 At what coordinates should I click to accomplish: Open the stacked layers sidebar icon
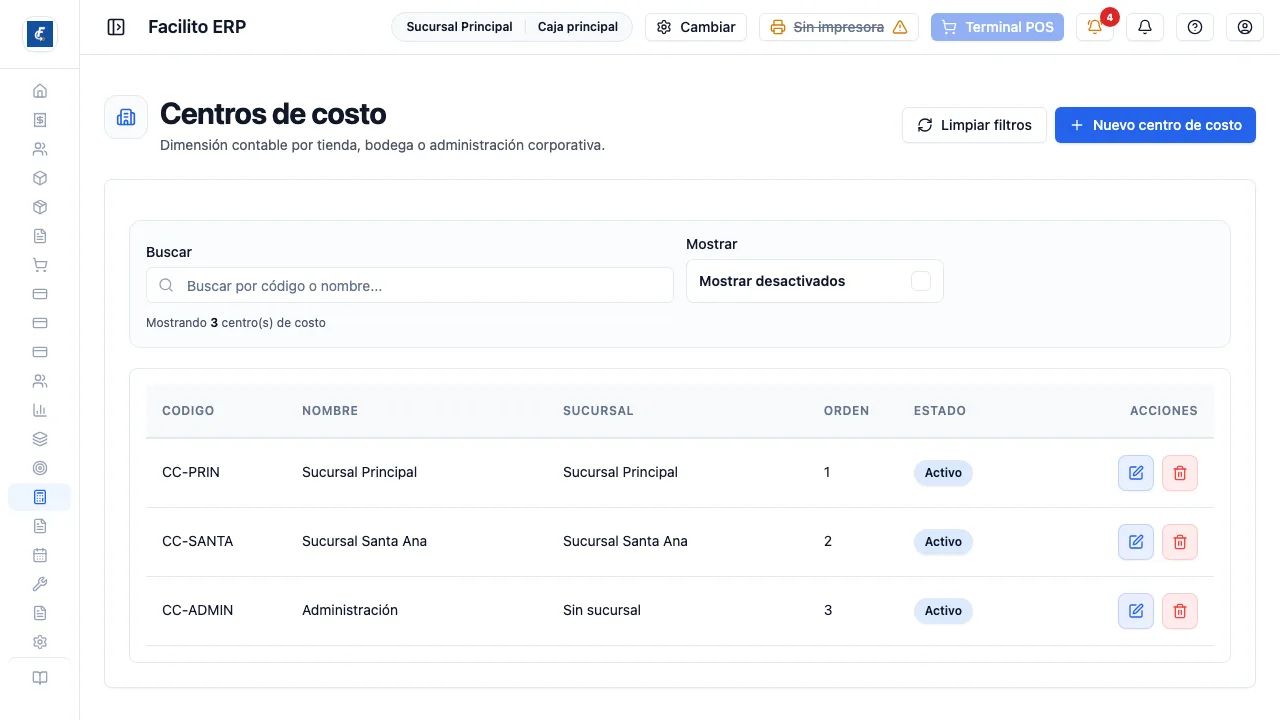(x=40, y=439)
